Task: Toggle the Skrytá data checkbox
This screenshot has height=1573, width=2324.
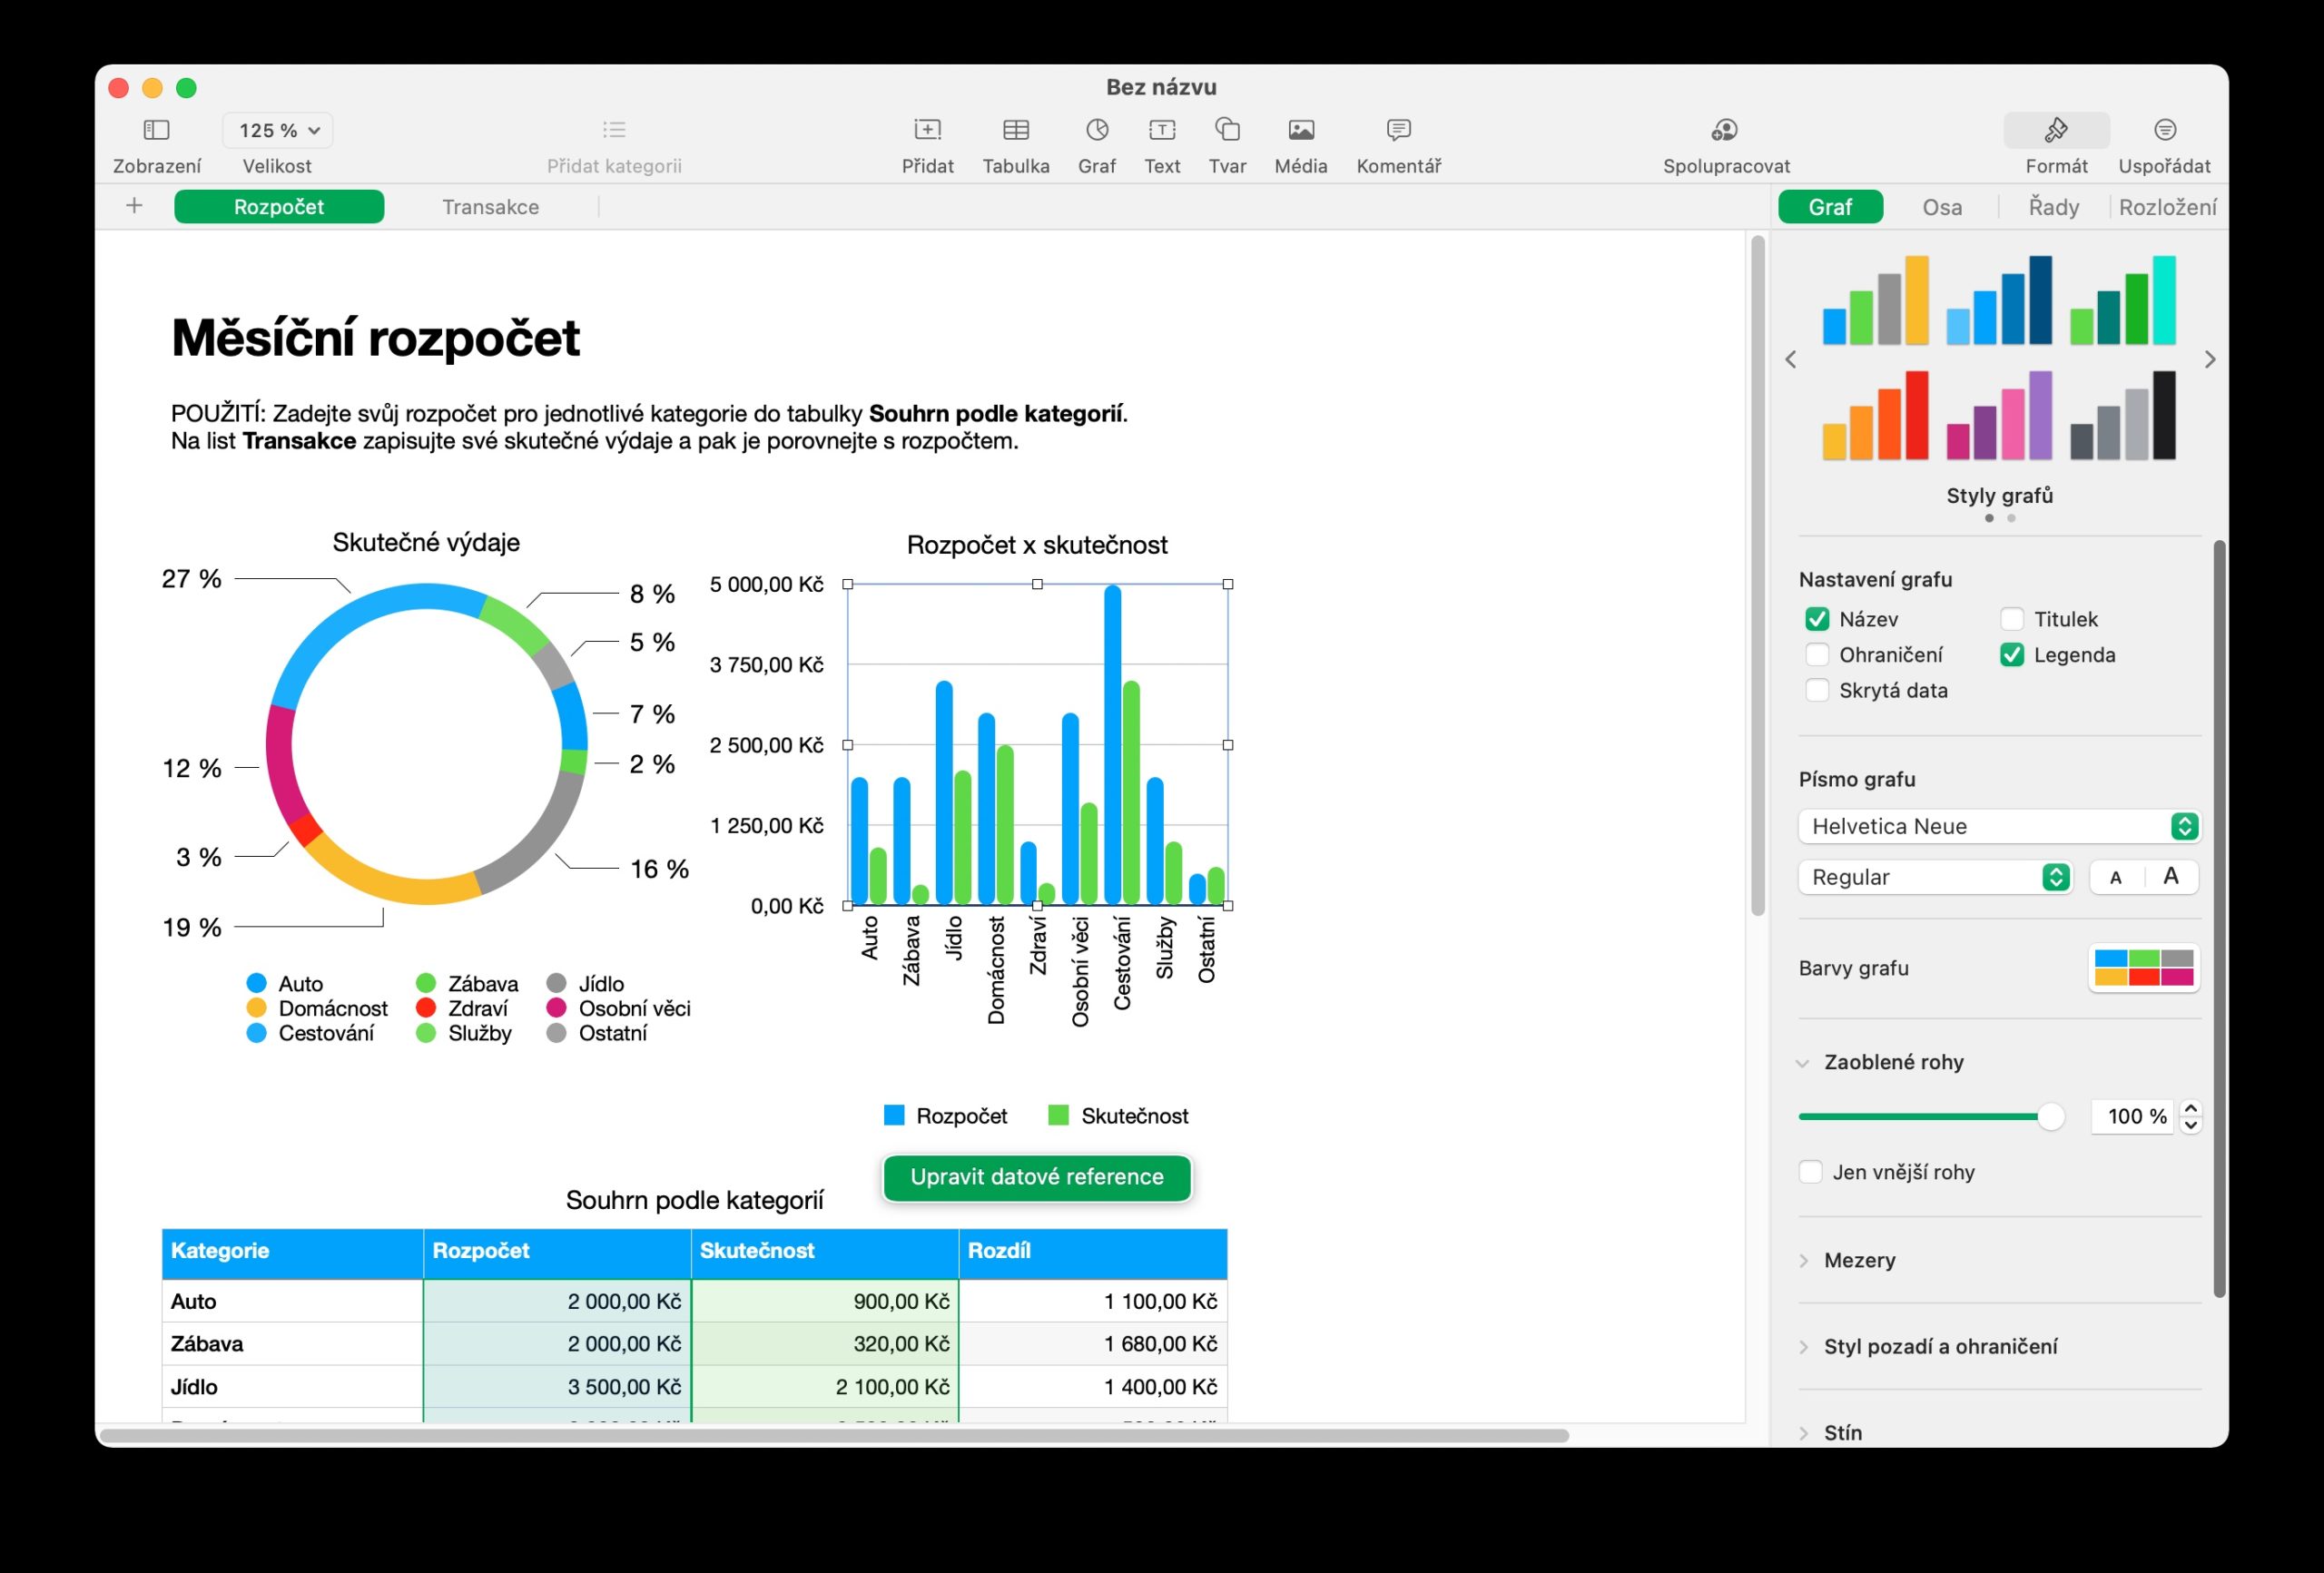Action: tap(1817, 690)
